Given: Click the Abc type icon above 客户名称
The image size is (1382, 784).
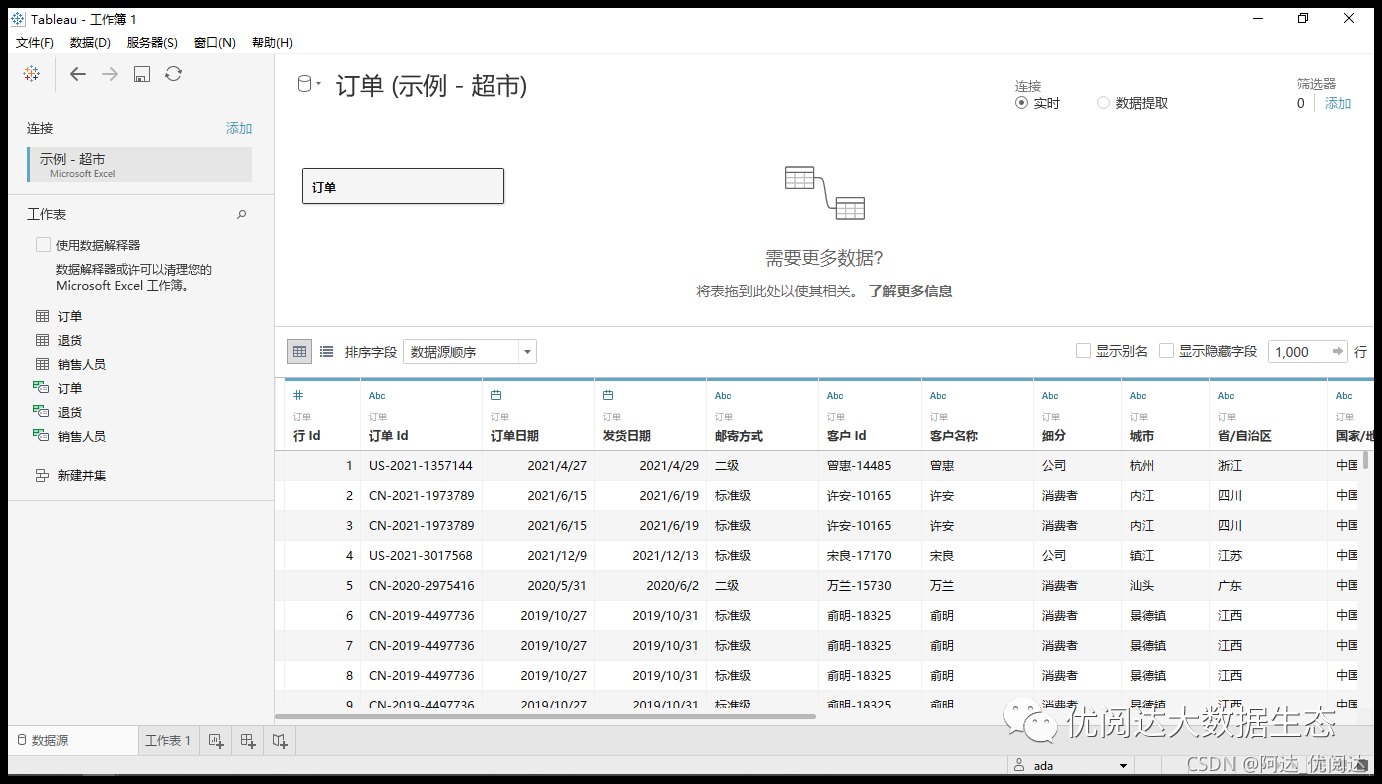Looking at the screenshot, I should click(x=938, y=396).
